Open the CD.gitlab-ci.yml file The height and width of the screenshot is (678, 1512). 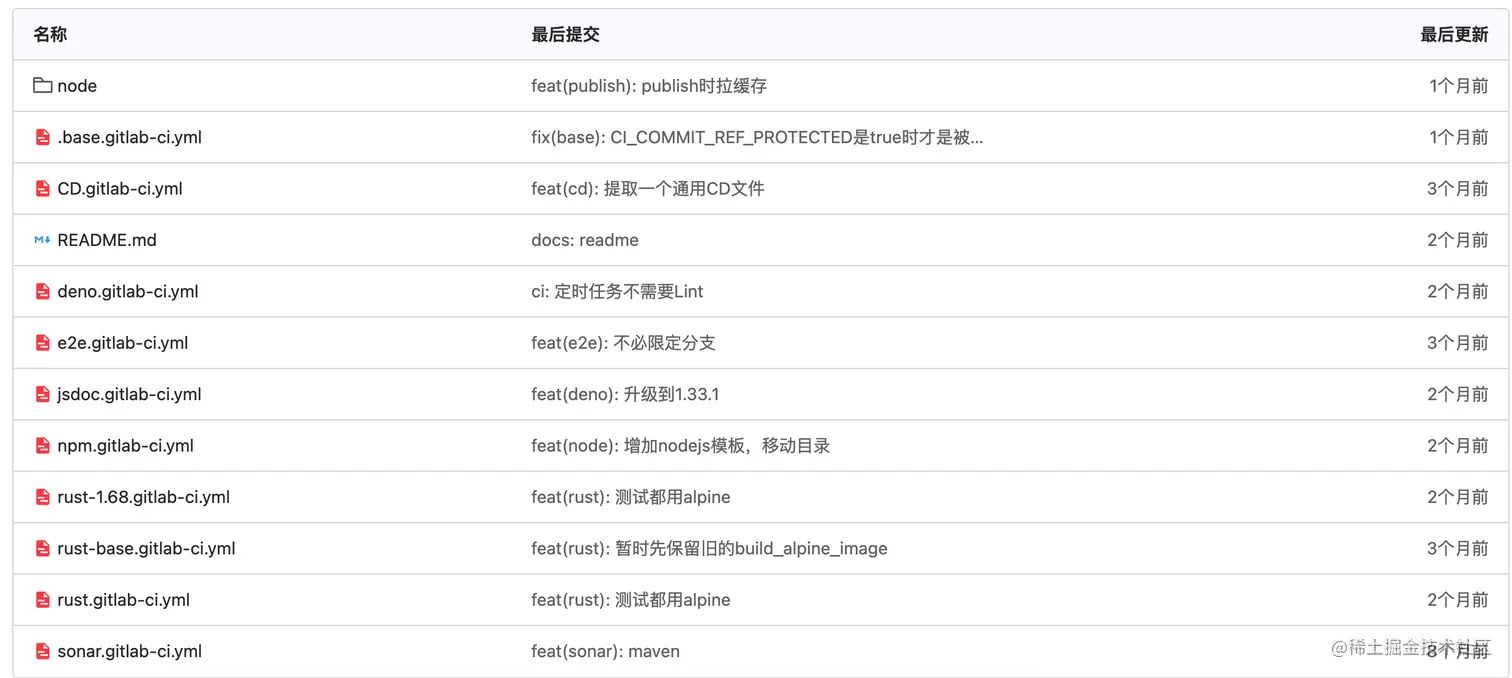[120, 189]
